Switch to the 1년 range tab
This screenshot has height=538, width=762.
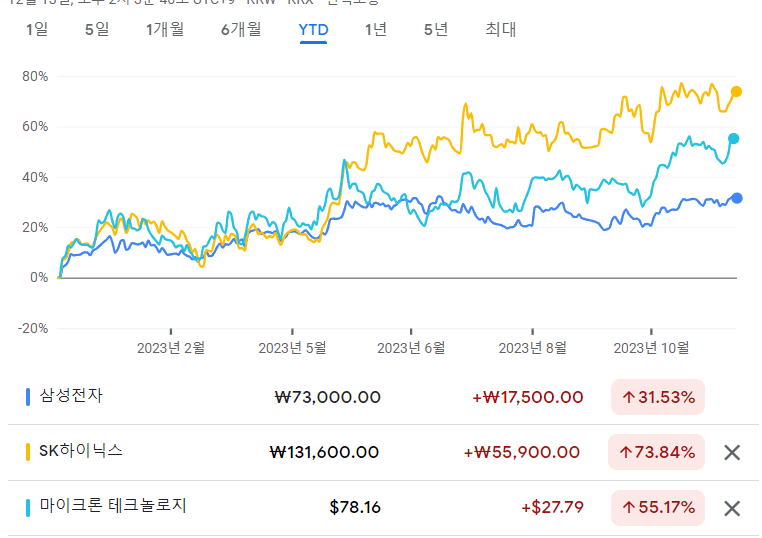point(376,30)
